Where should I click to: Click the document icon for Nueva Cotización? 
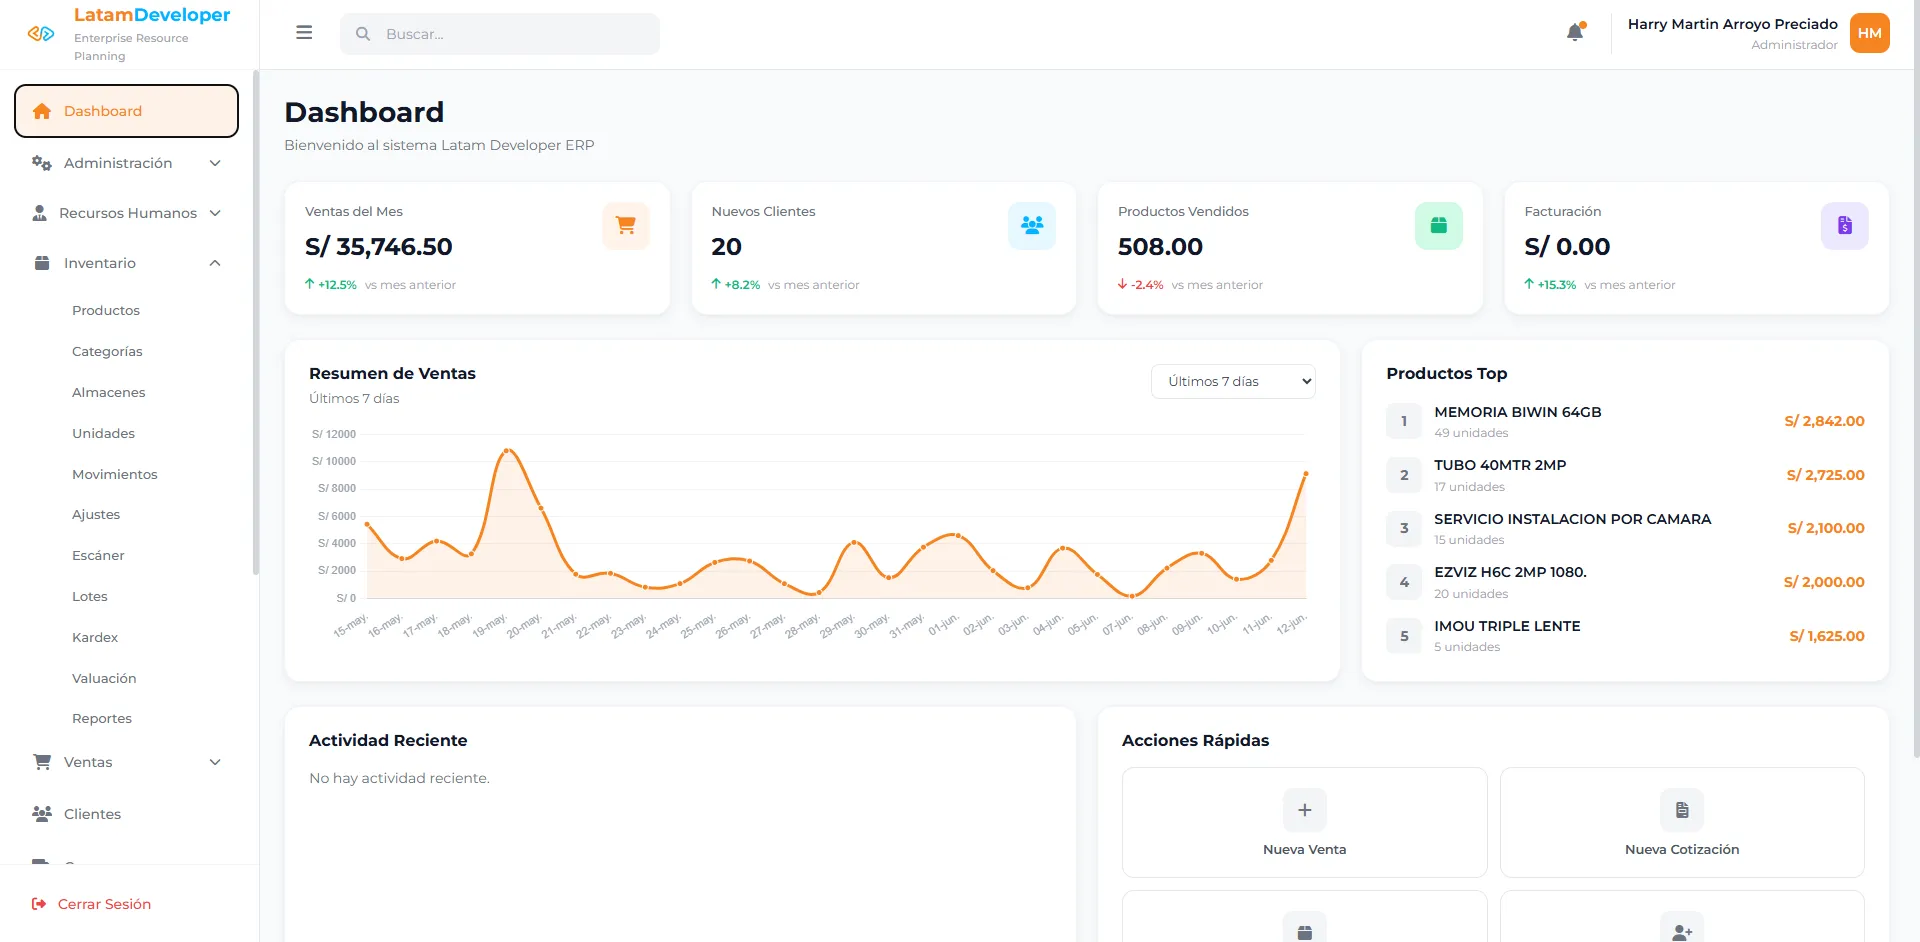(1682, 810)
